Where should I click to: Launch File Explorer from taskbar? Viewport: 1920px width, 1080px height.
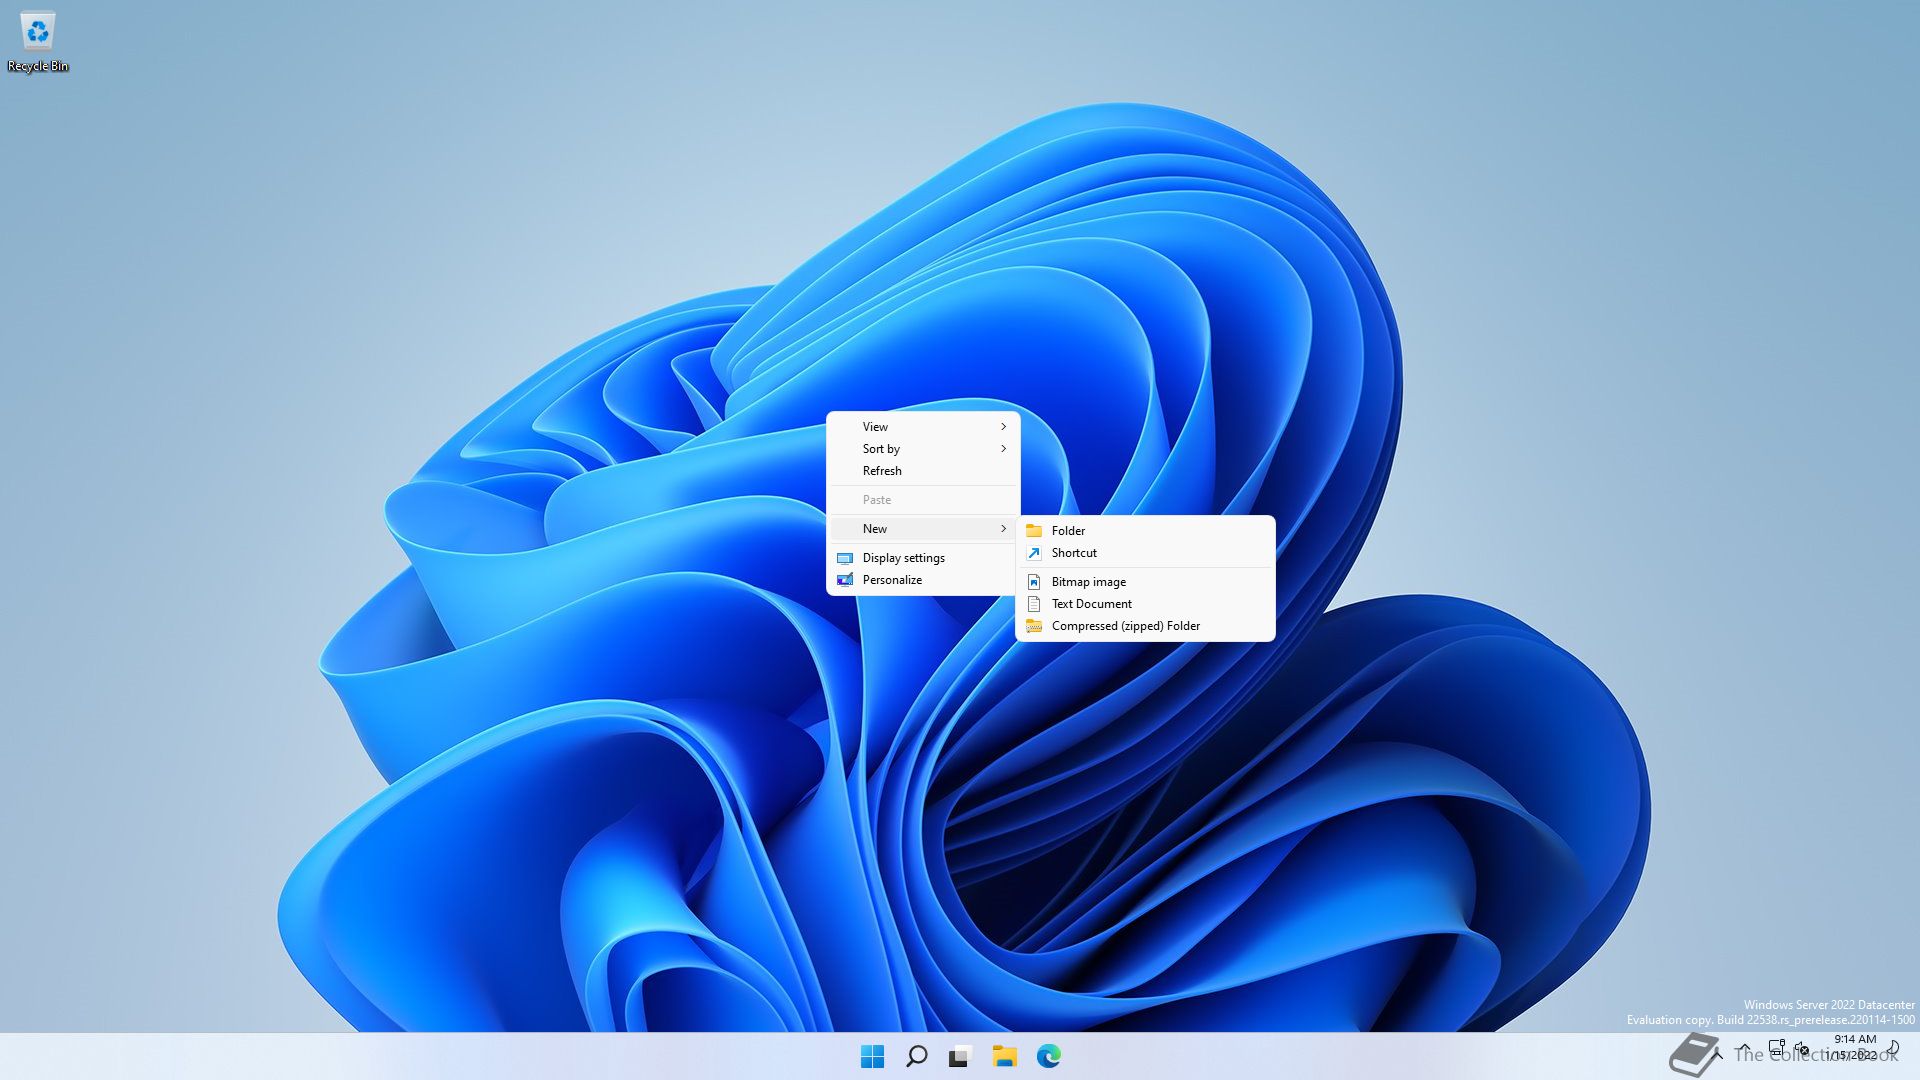pos(1004,1056)
